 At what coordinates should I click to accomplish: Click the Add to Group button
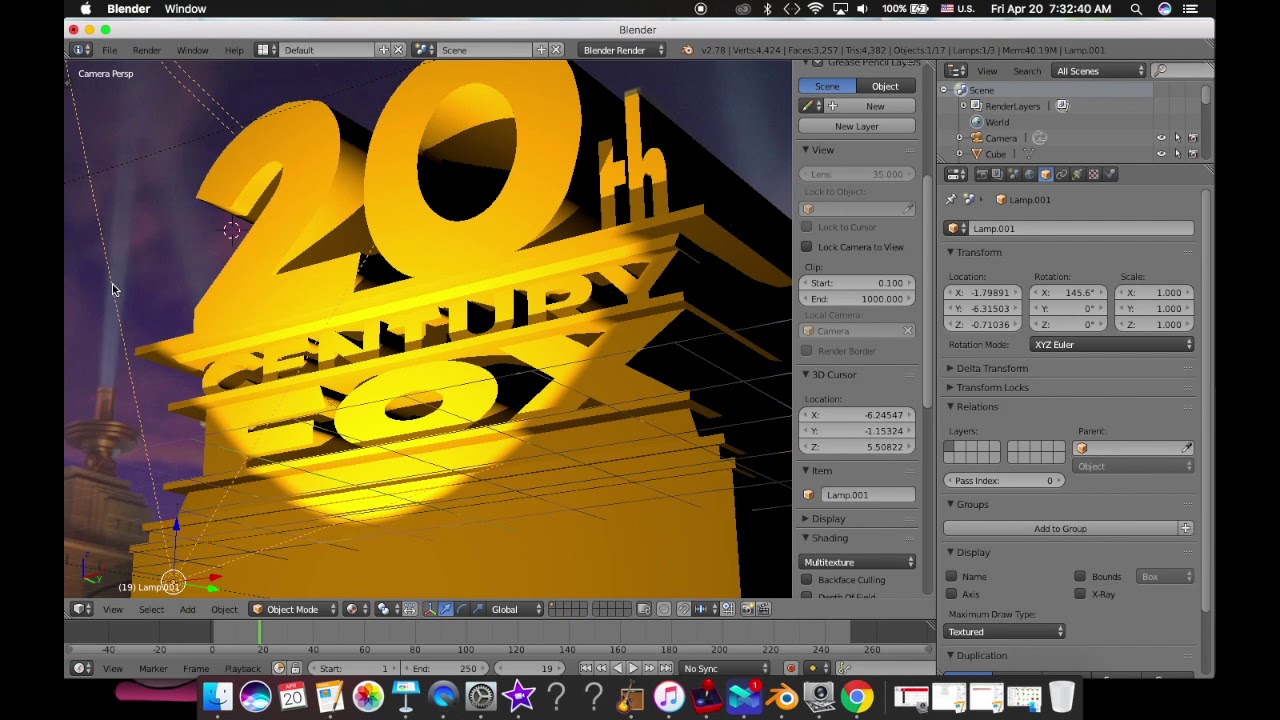click(x=1060, y=528)
